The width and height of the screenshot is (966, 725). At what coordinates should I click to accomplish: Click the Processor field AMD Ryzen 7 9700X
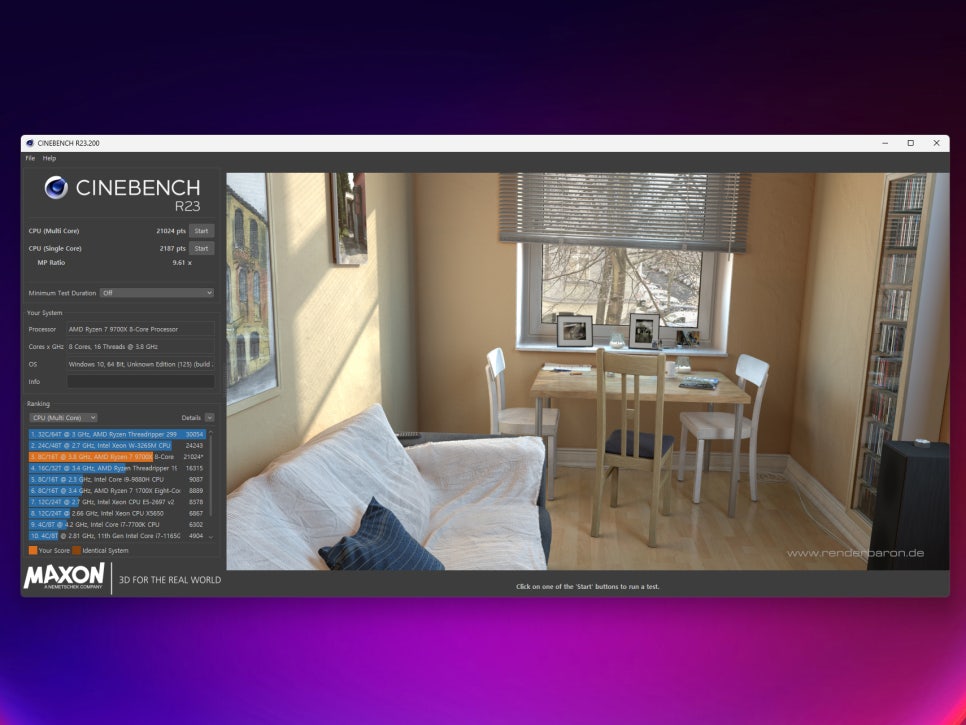click(140, 330)
